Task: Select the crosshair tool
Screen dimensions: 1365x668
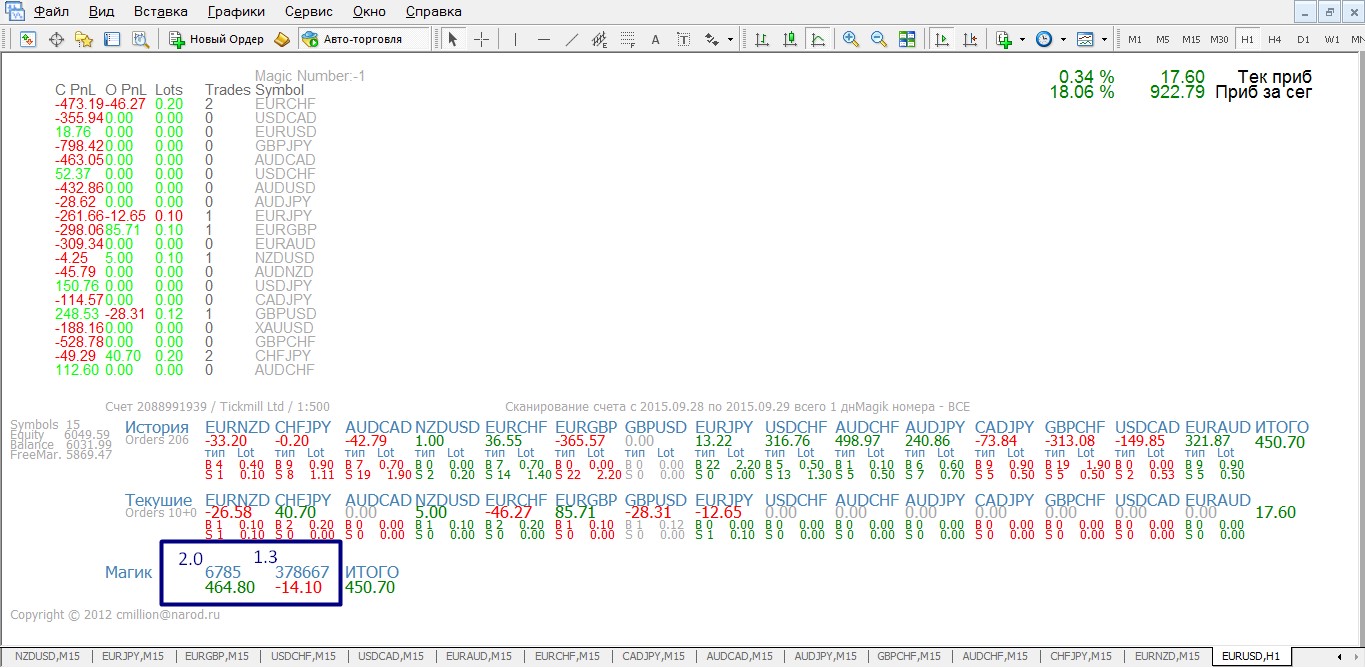Action: [x=481, y=39]
